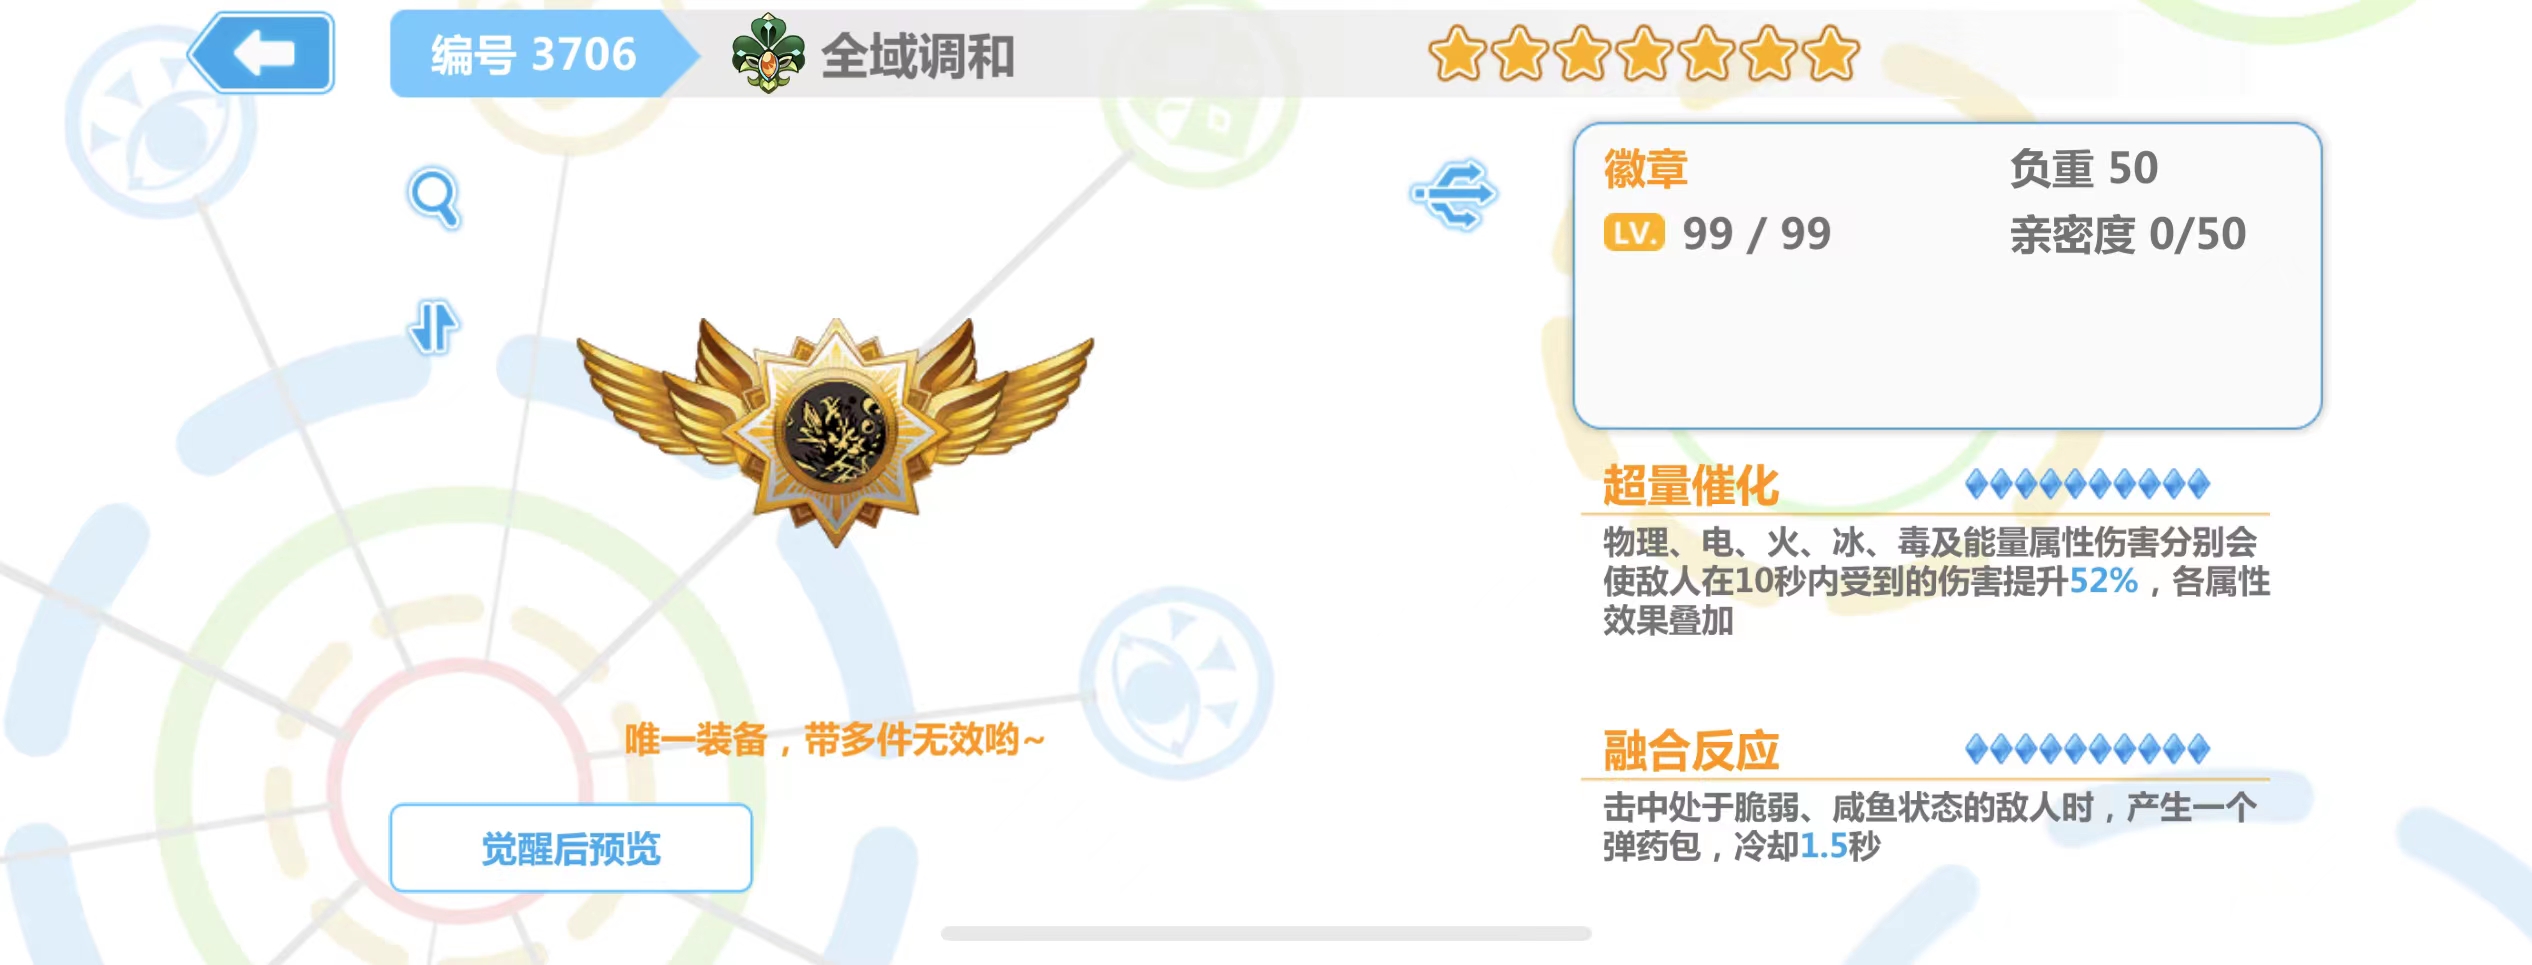The height and width of the screenshot is (965, 2532).
Task: Select the 全域调和 equipment title
Action: tap(917, 56)
